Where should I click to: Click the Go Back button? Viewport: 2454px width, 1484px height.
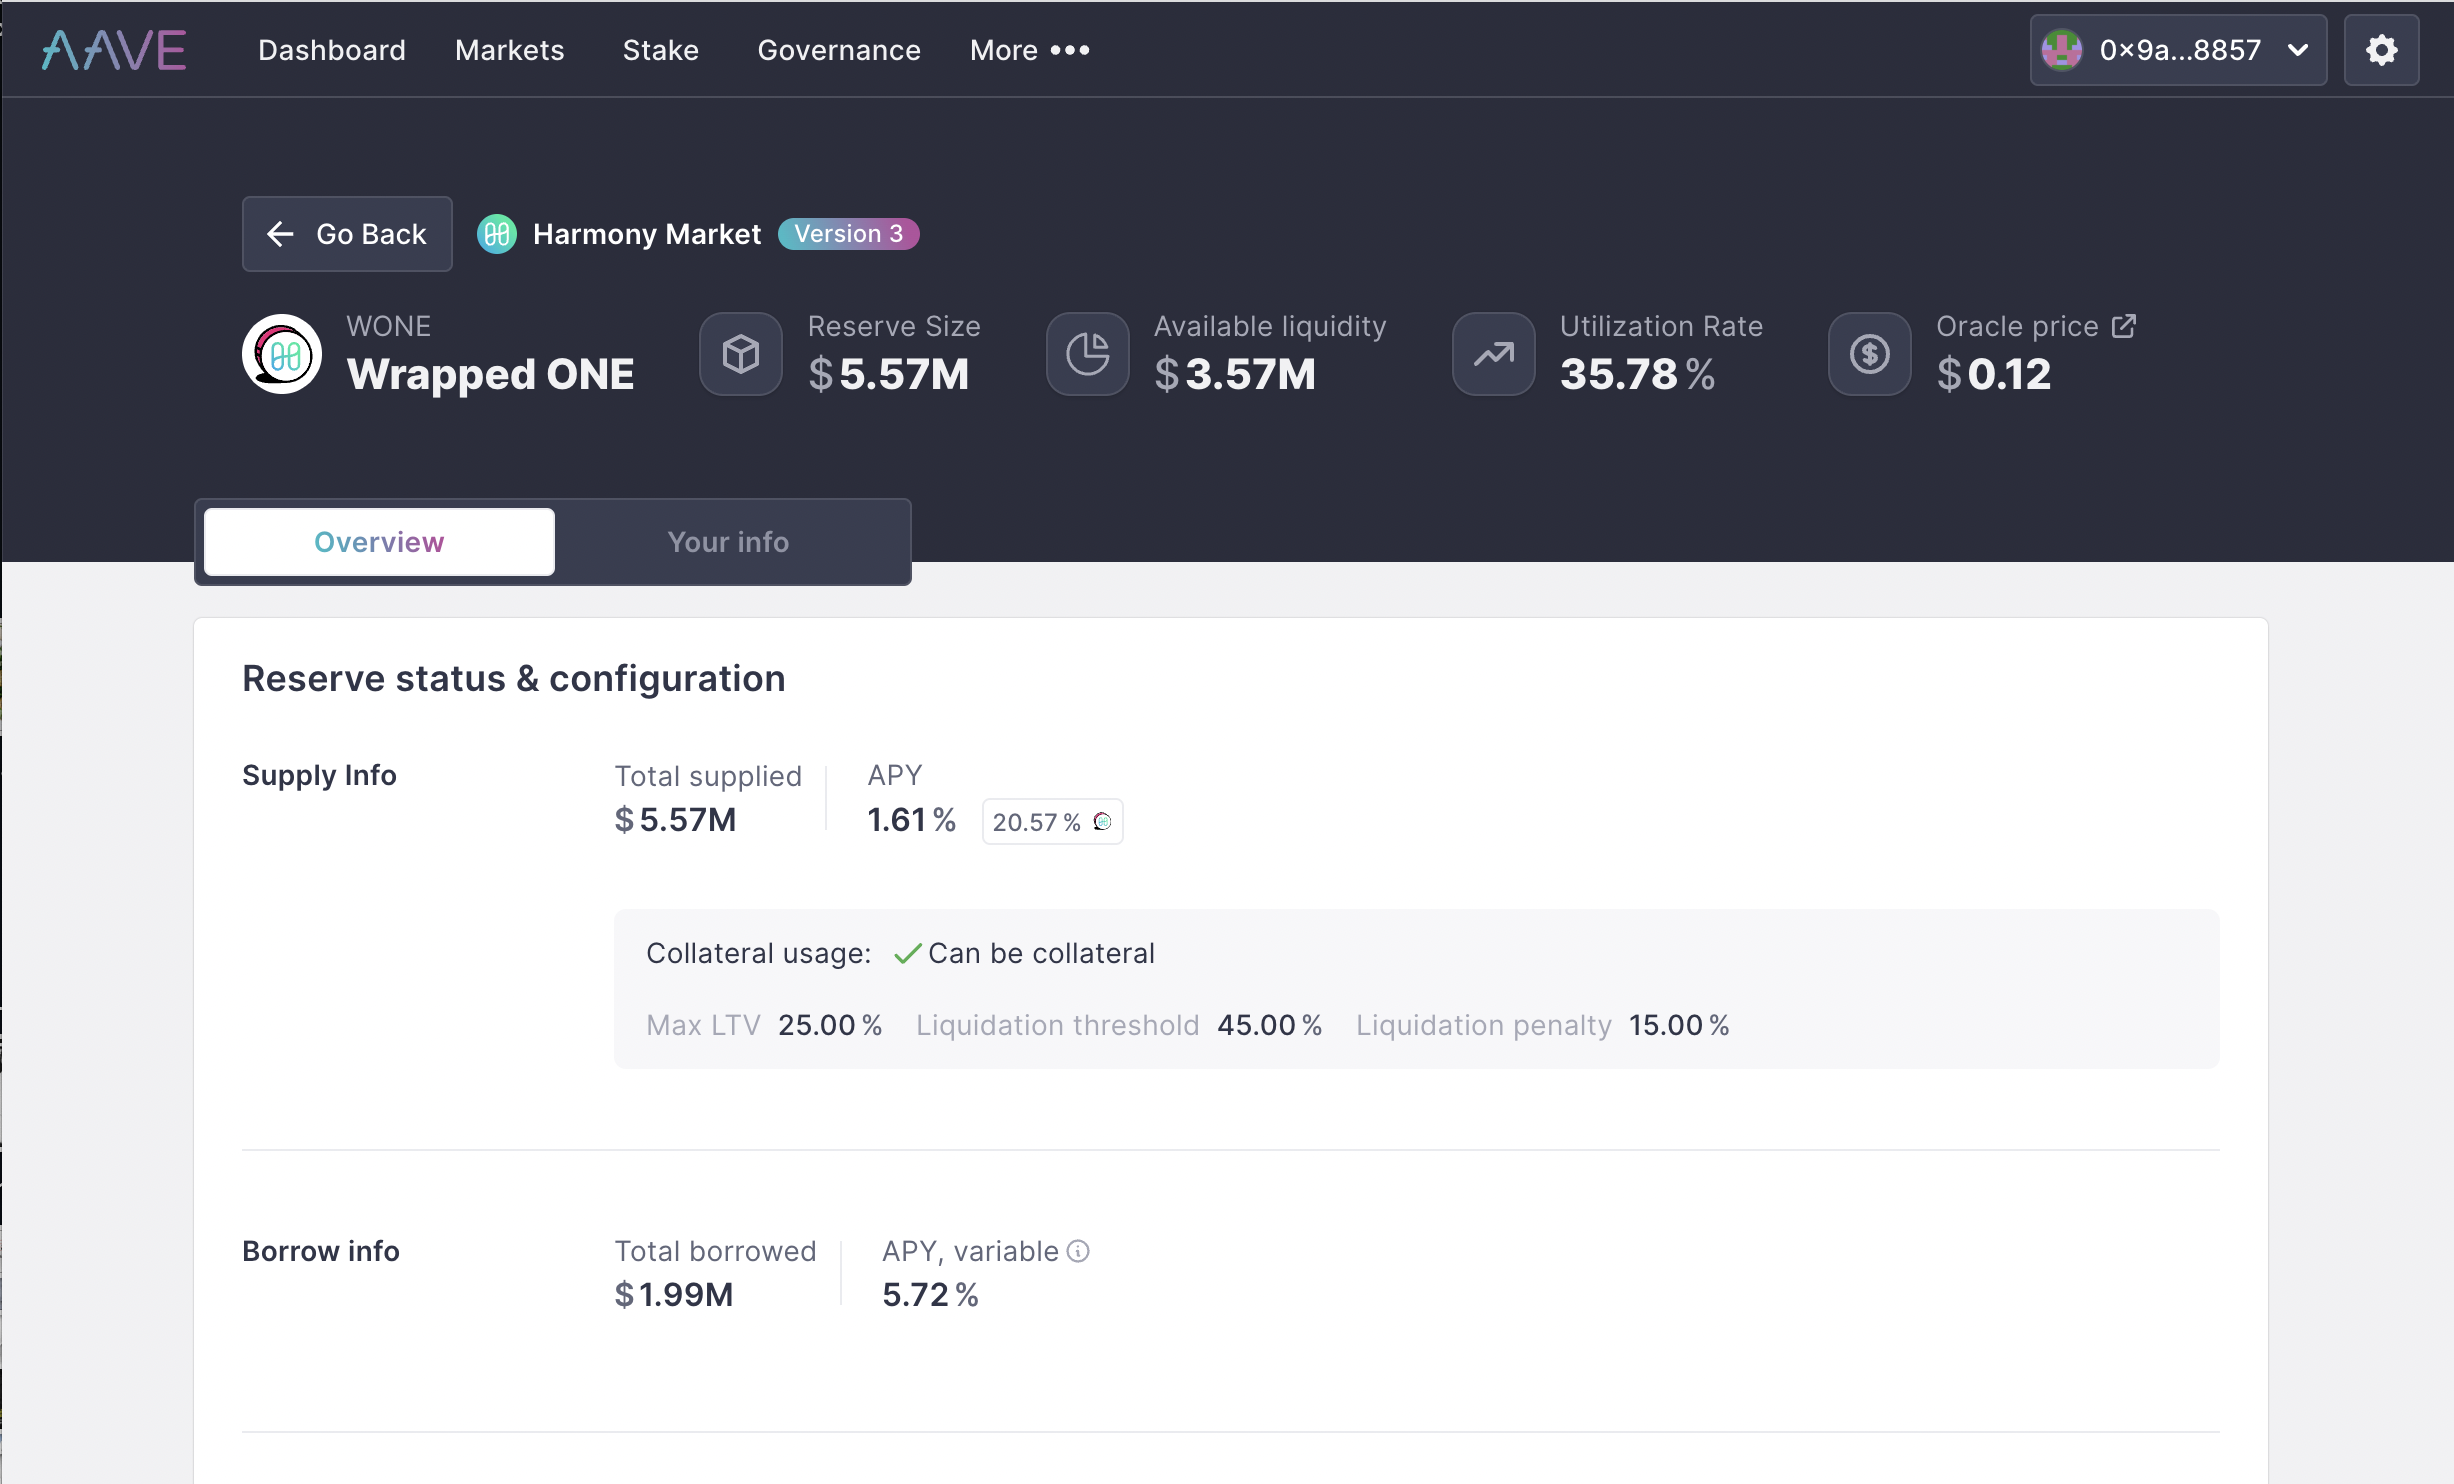[x=347, y=234]
